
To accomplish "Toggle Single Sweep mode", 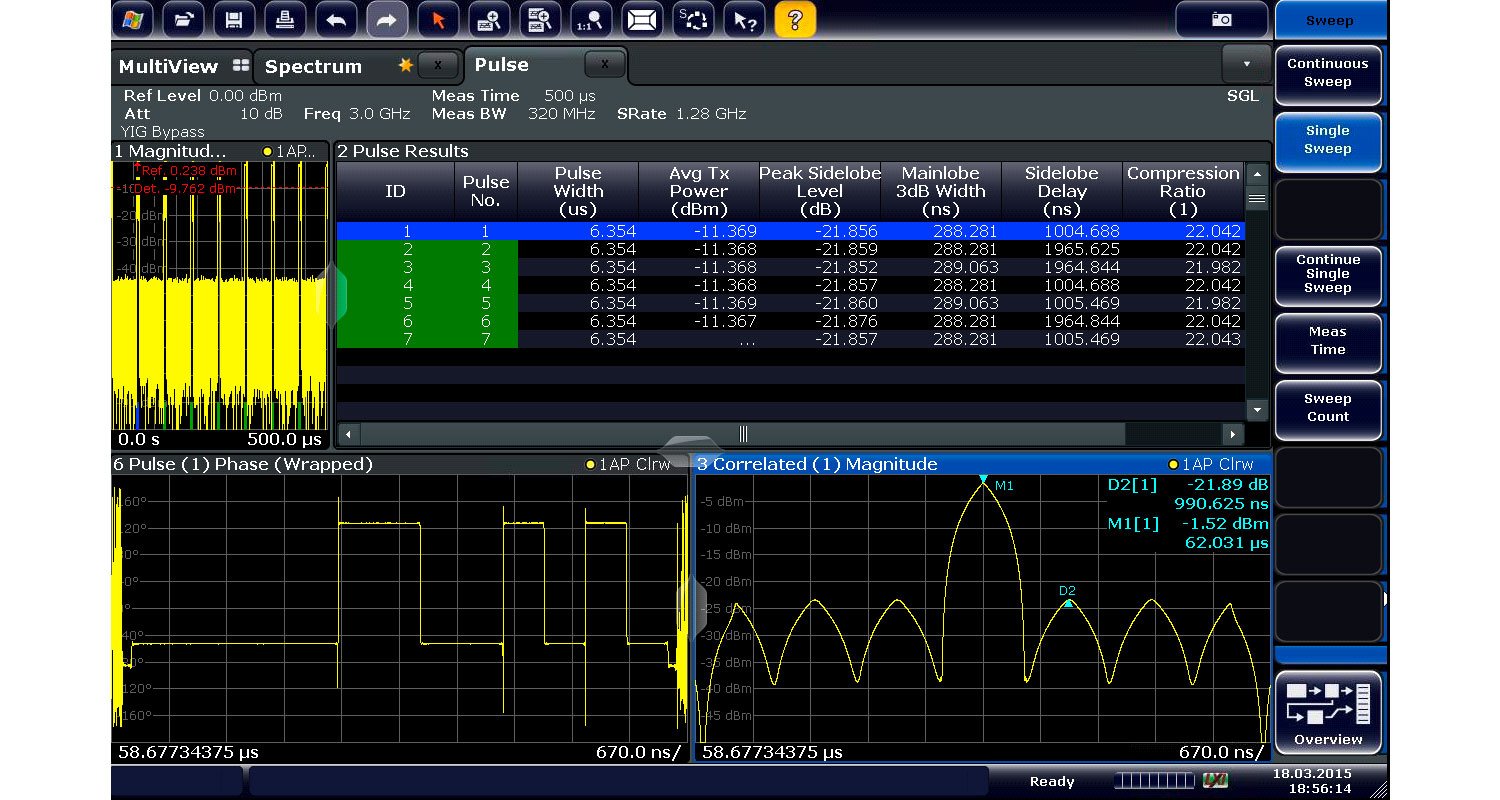I will click(x=1327, y=140).
